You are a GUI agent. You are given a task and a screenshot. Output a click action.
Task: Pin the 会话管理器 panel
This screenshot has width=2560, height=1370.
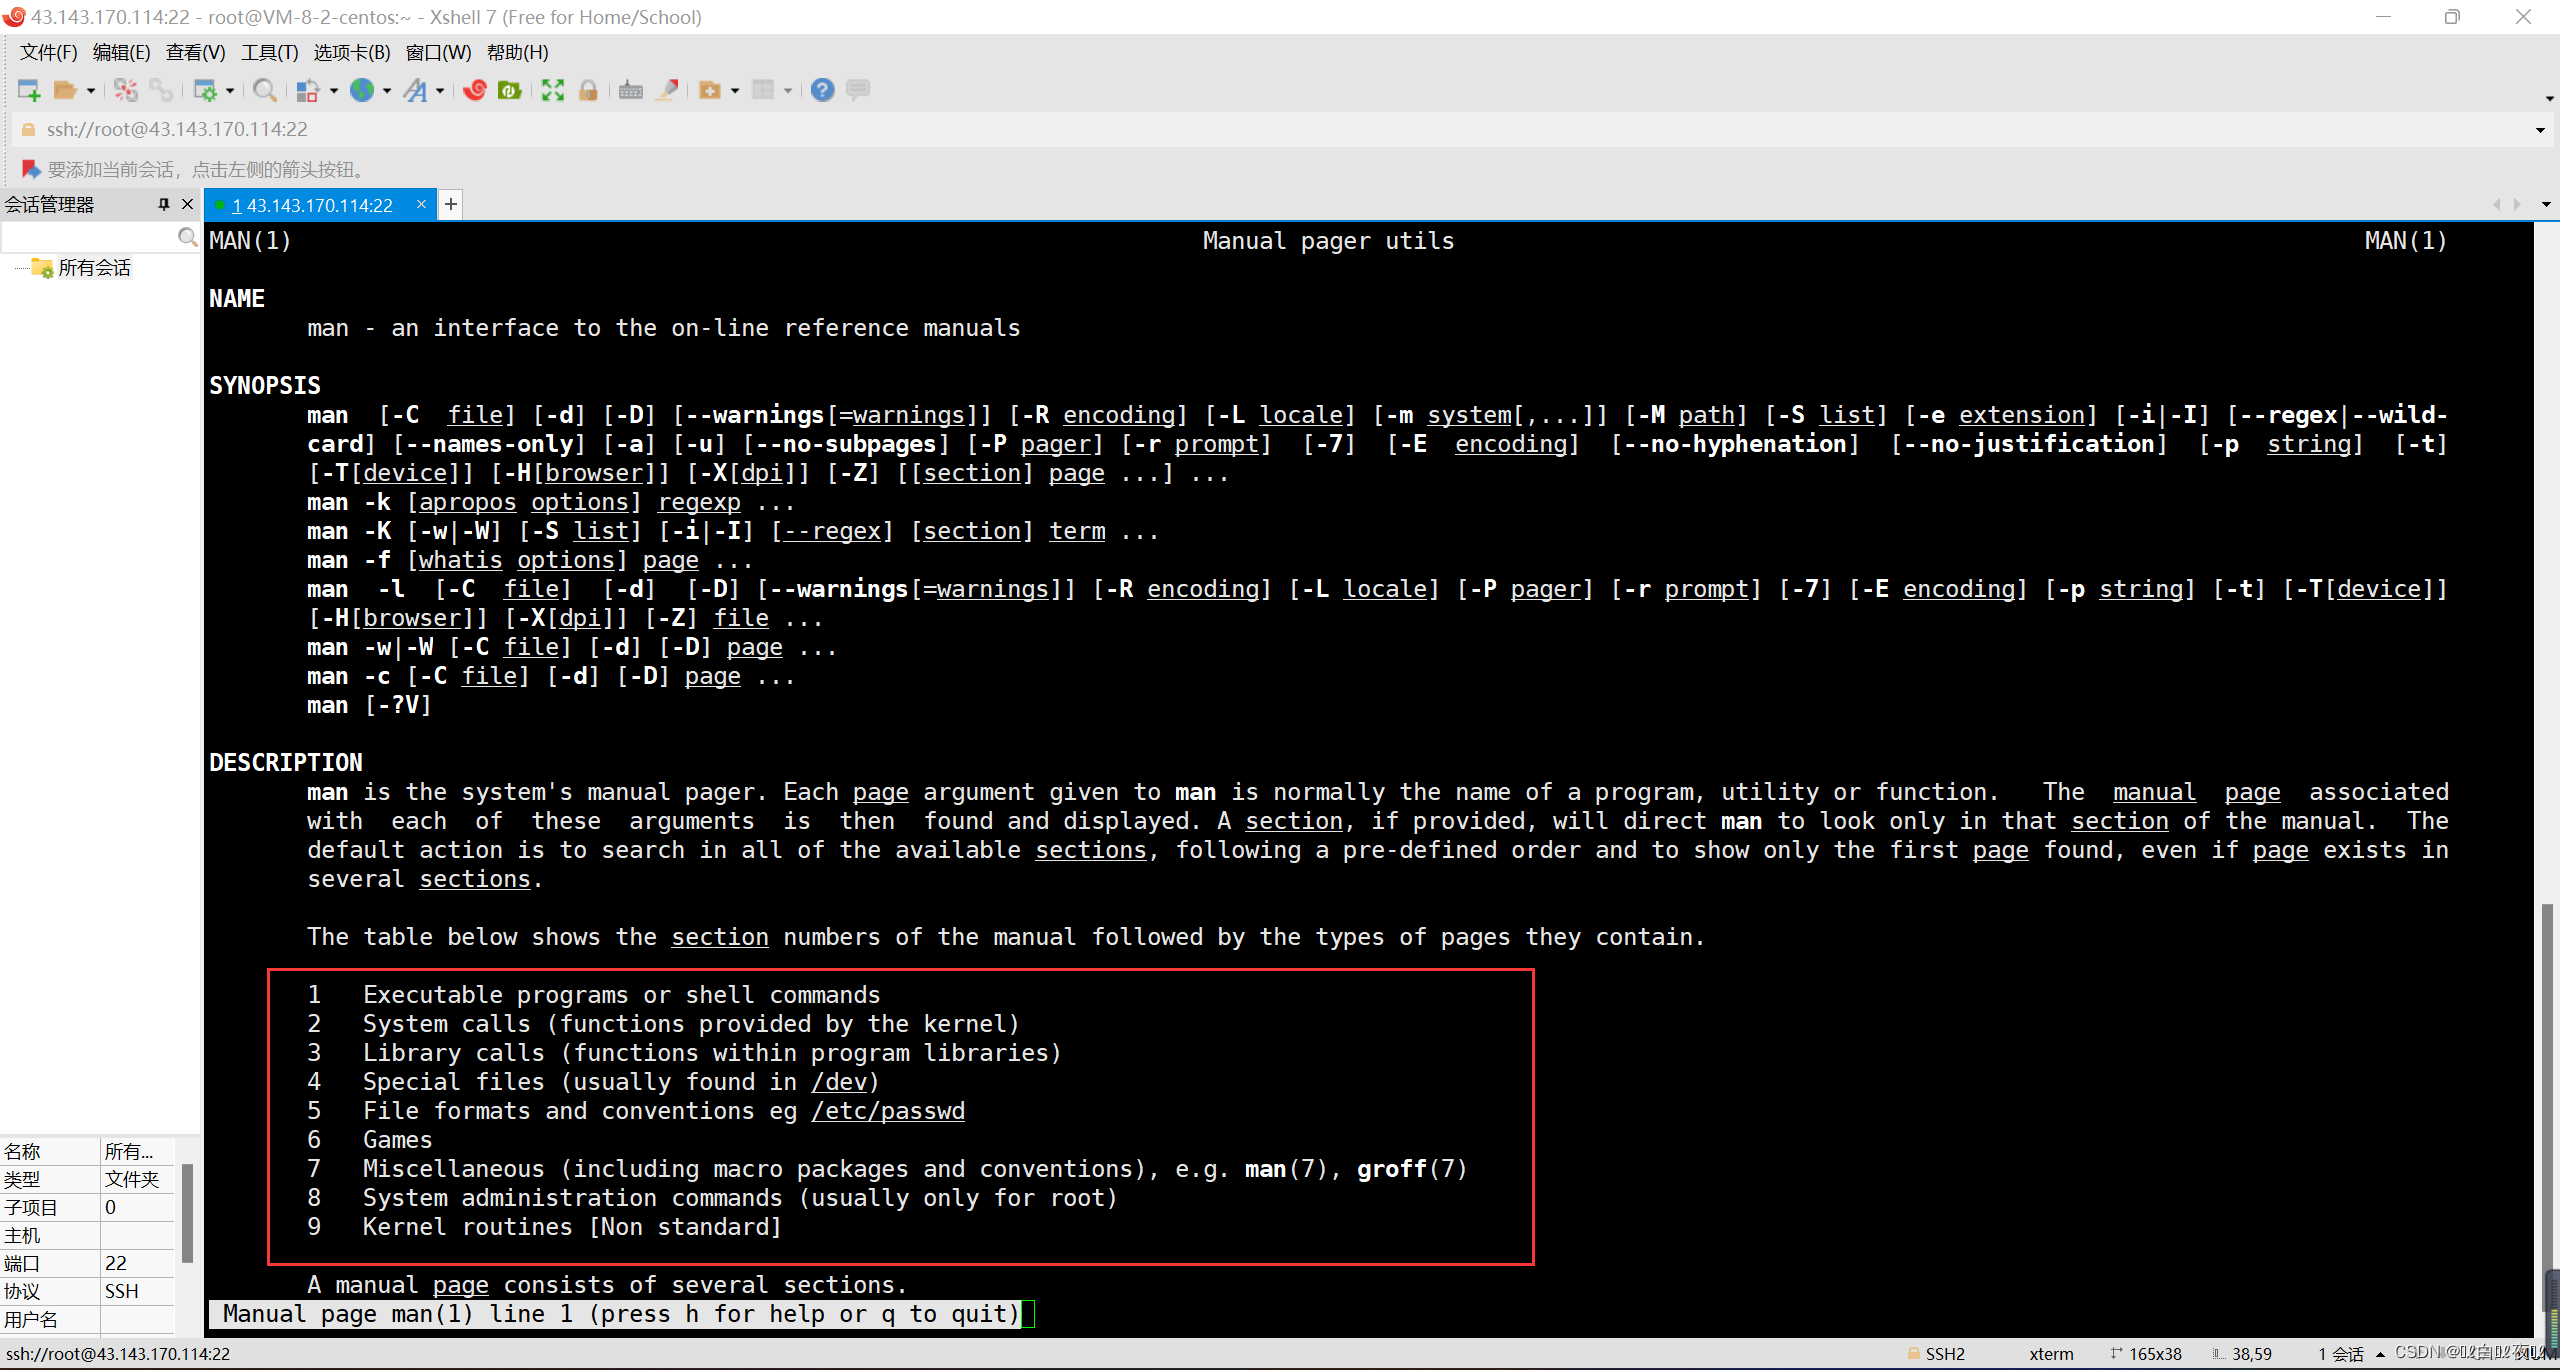tap(164, 204)
